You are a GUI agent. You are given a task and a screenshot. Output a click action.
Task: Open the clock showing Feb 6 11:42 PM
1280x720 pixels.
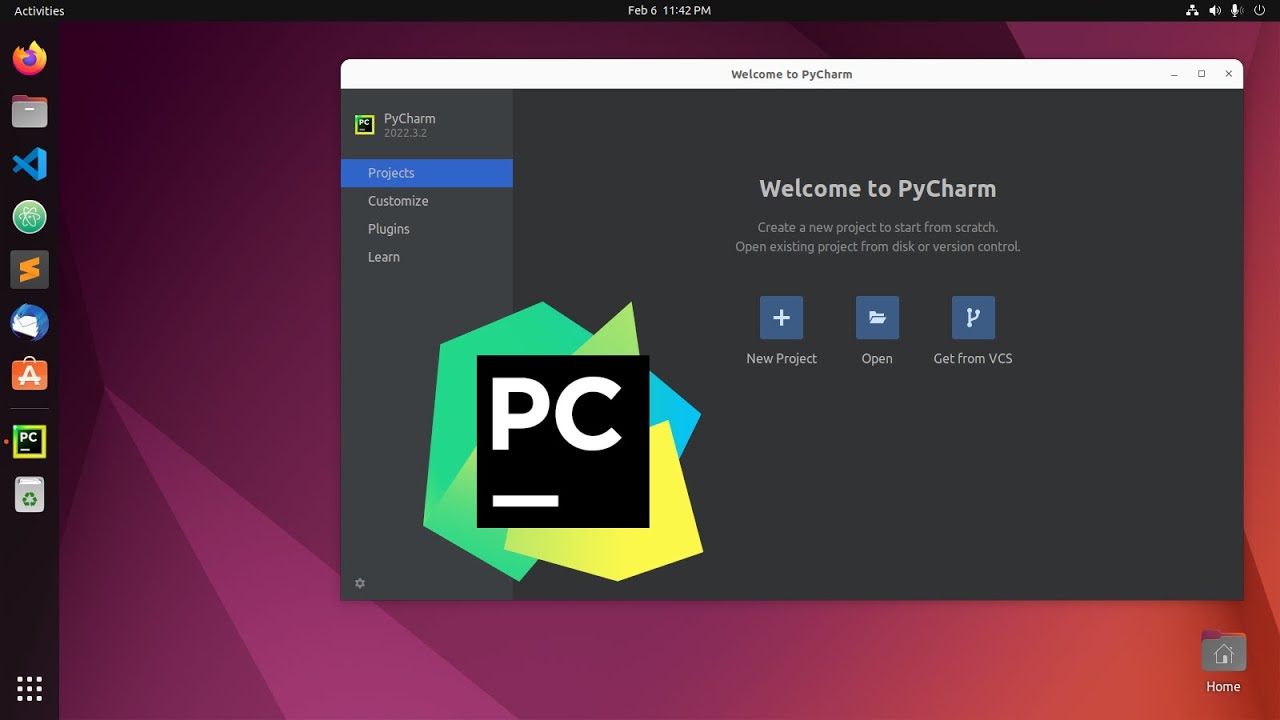click(x=669, y=10)
